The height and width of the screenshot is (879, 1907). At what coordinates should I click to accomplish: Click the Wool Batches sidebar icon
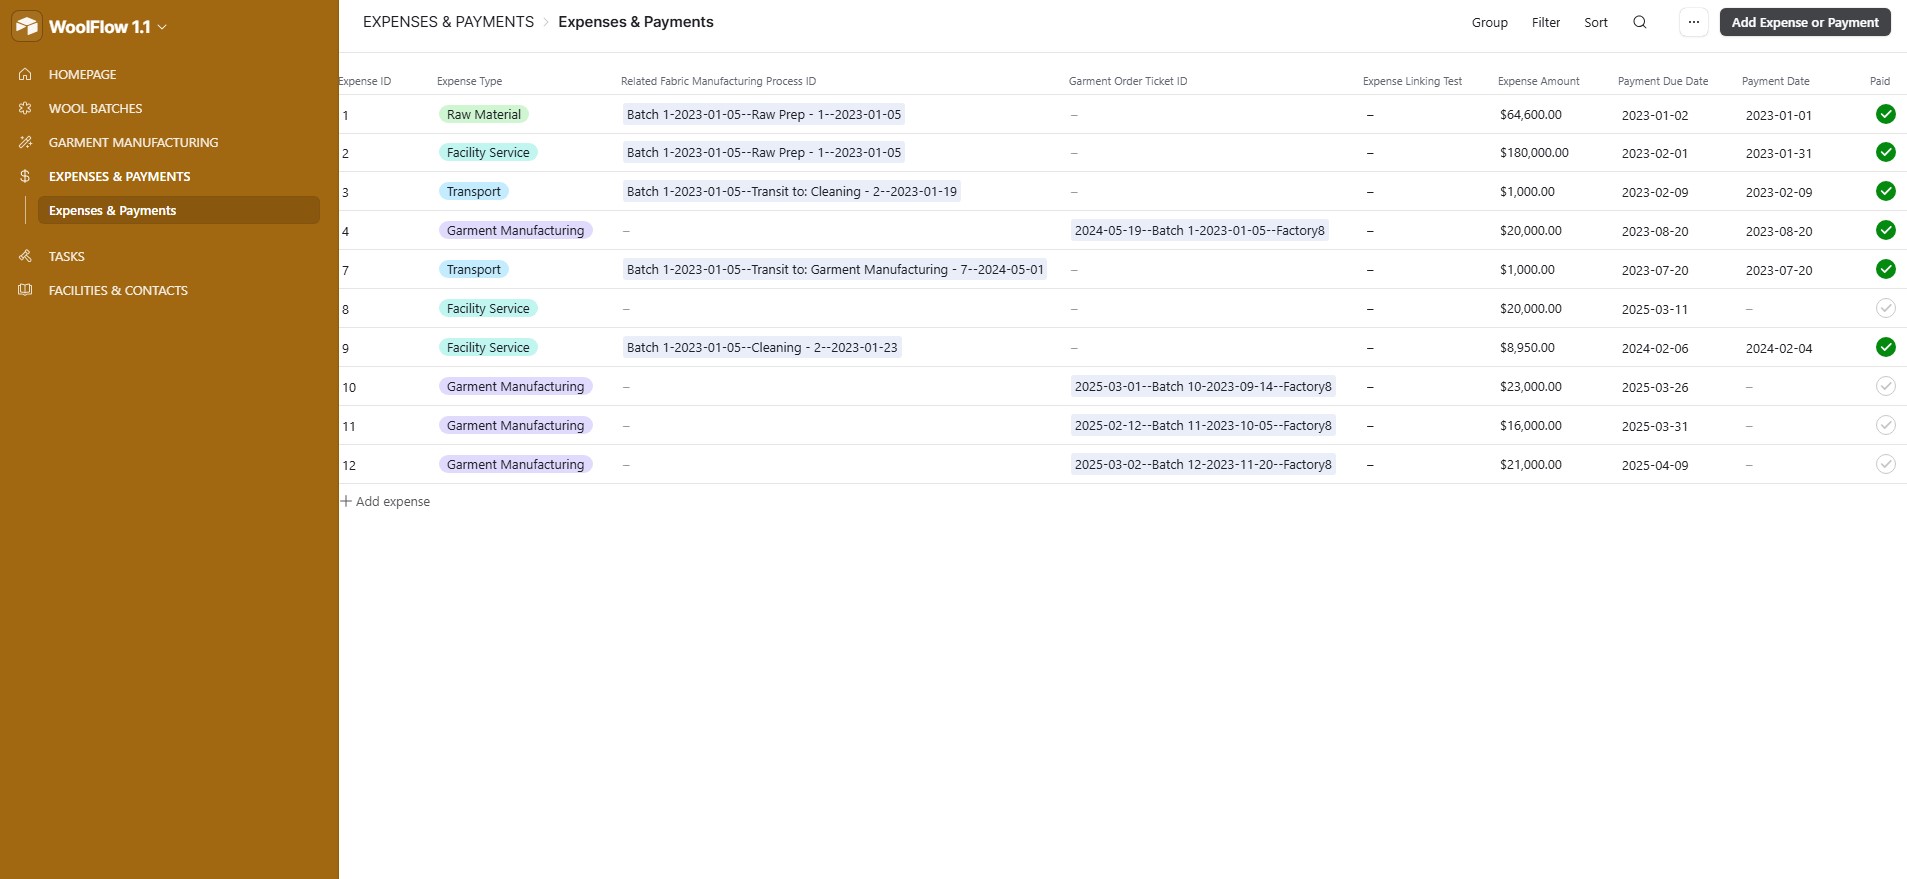pos(25,108)
